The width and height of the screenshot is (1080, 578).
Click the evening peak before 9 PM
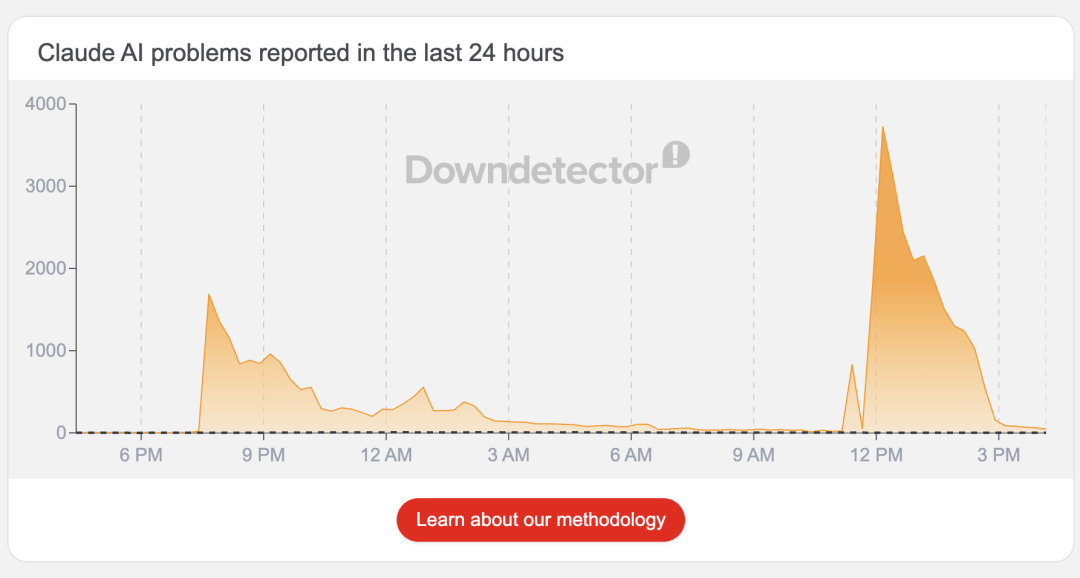(208, 294)
